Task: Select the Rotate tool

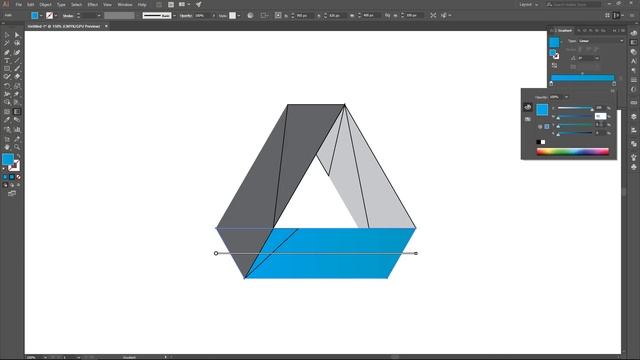Action: coord(7,86)
